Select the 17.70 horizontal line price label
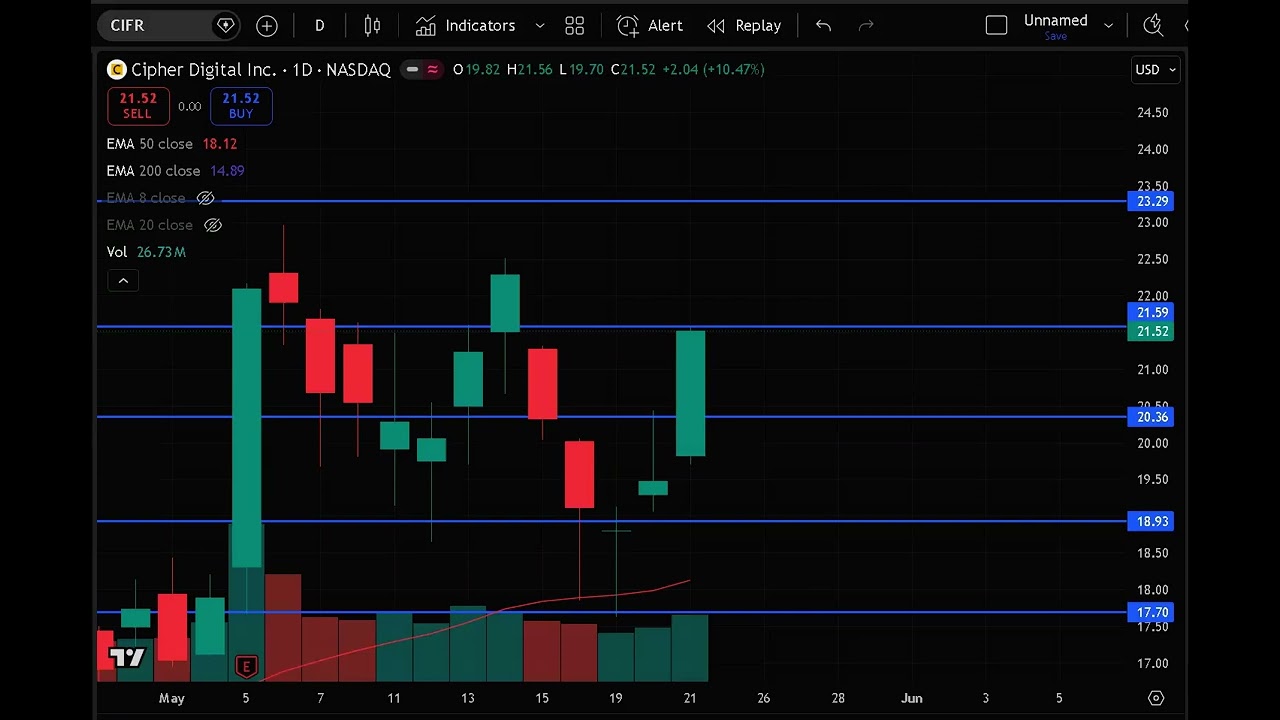1280x720 pixels. [1152, 612]
